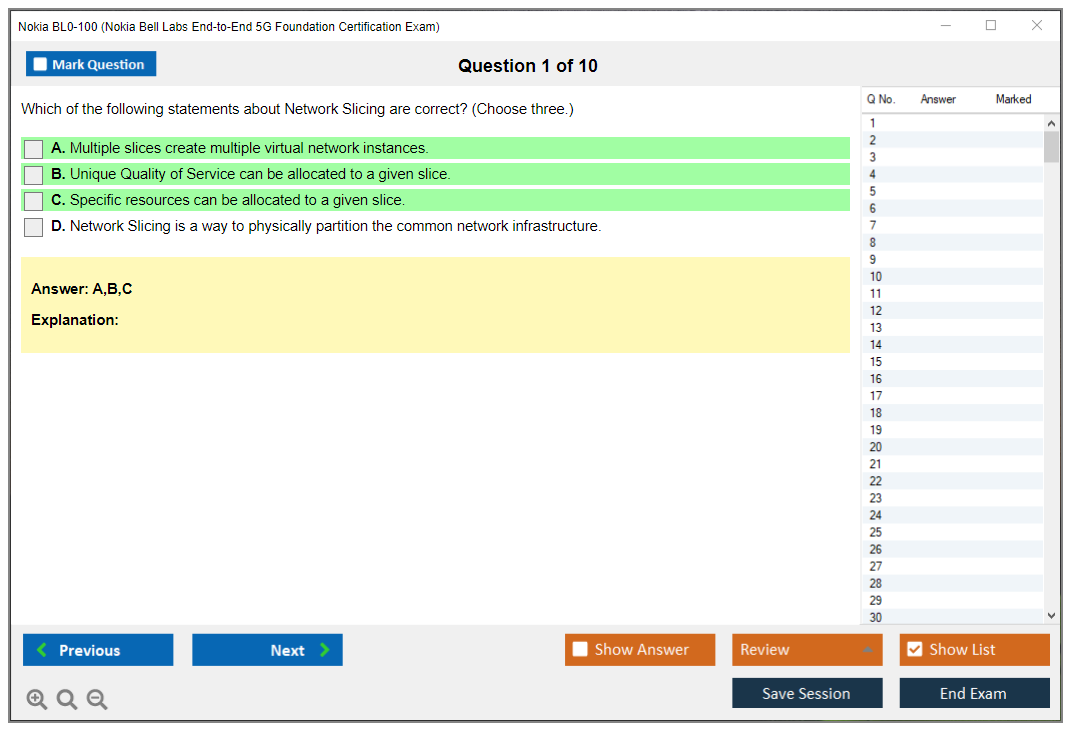The width and height of the screenshot is (1075, 735).
Task: Click the question list scroll up arrow
Action: (x=1050, y=123)
